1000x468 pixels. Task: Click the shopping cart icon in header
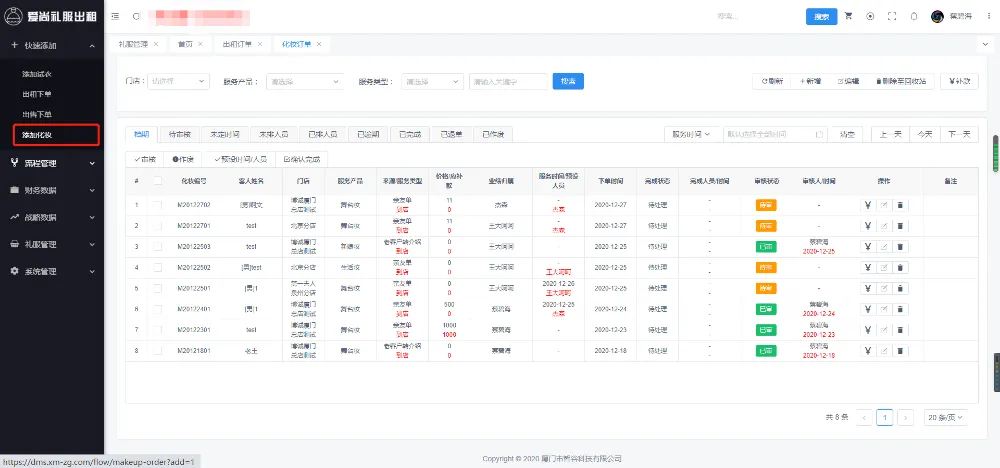click(x=849, y=16)
